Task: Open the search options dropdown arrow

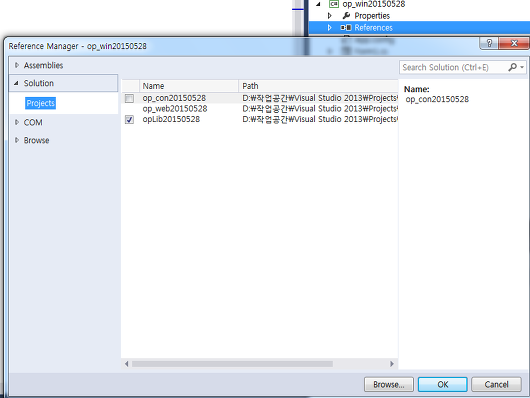Action: [522, 67]
